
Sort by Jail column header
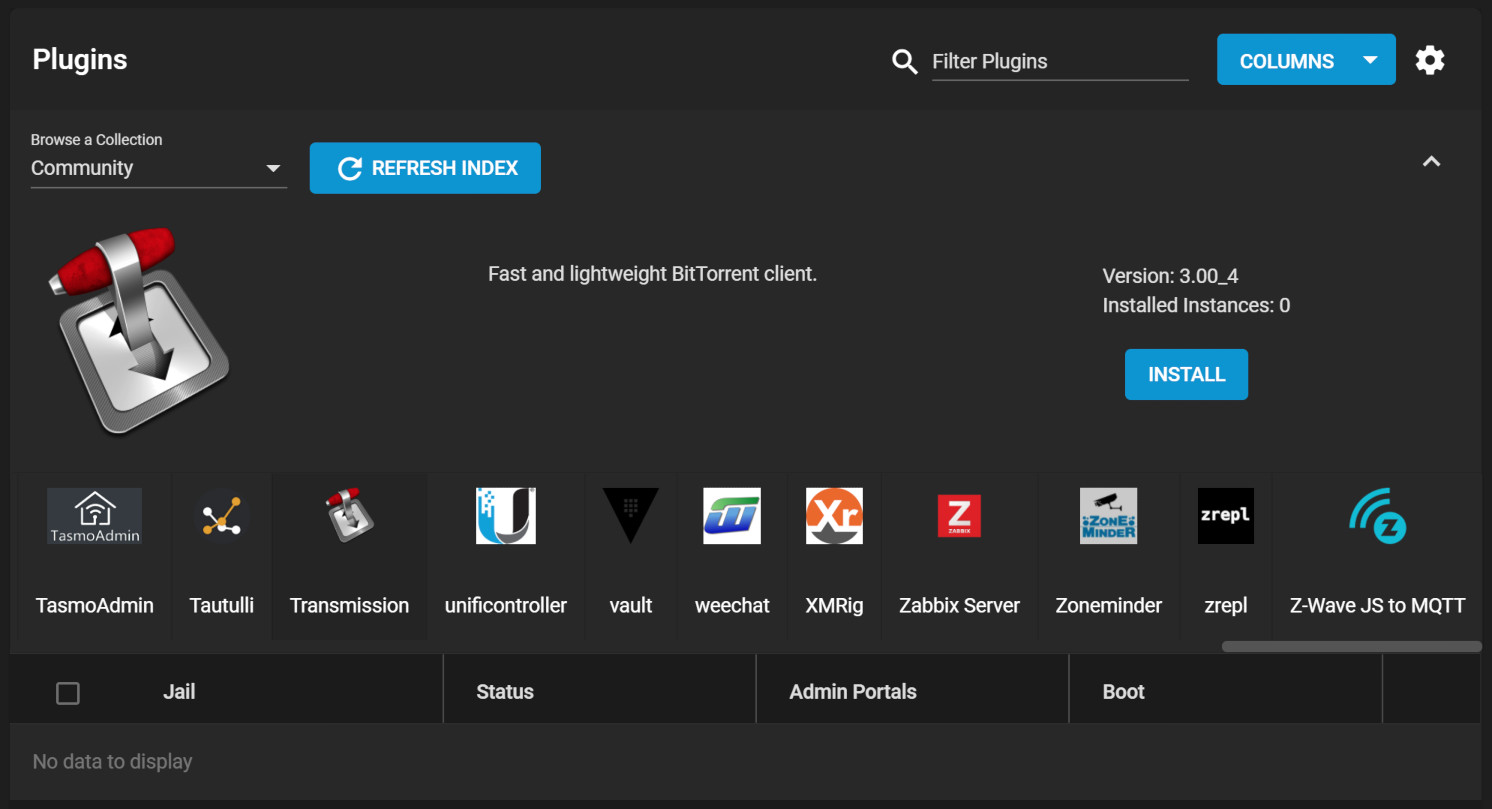[x=179, y=692]
